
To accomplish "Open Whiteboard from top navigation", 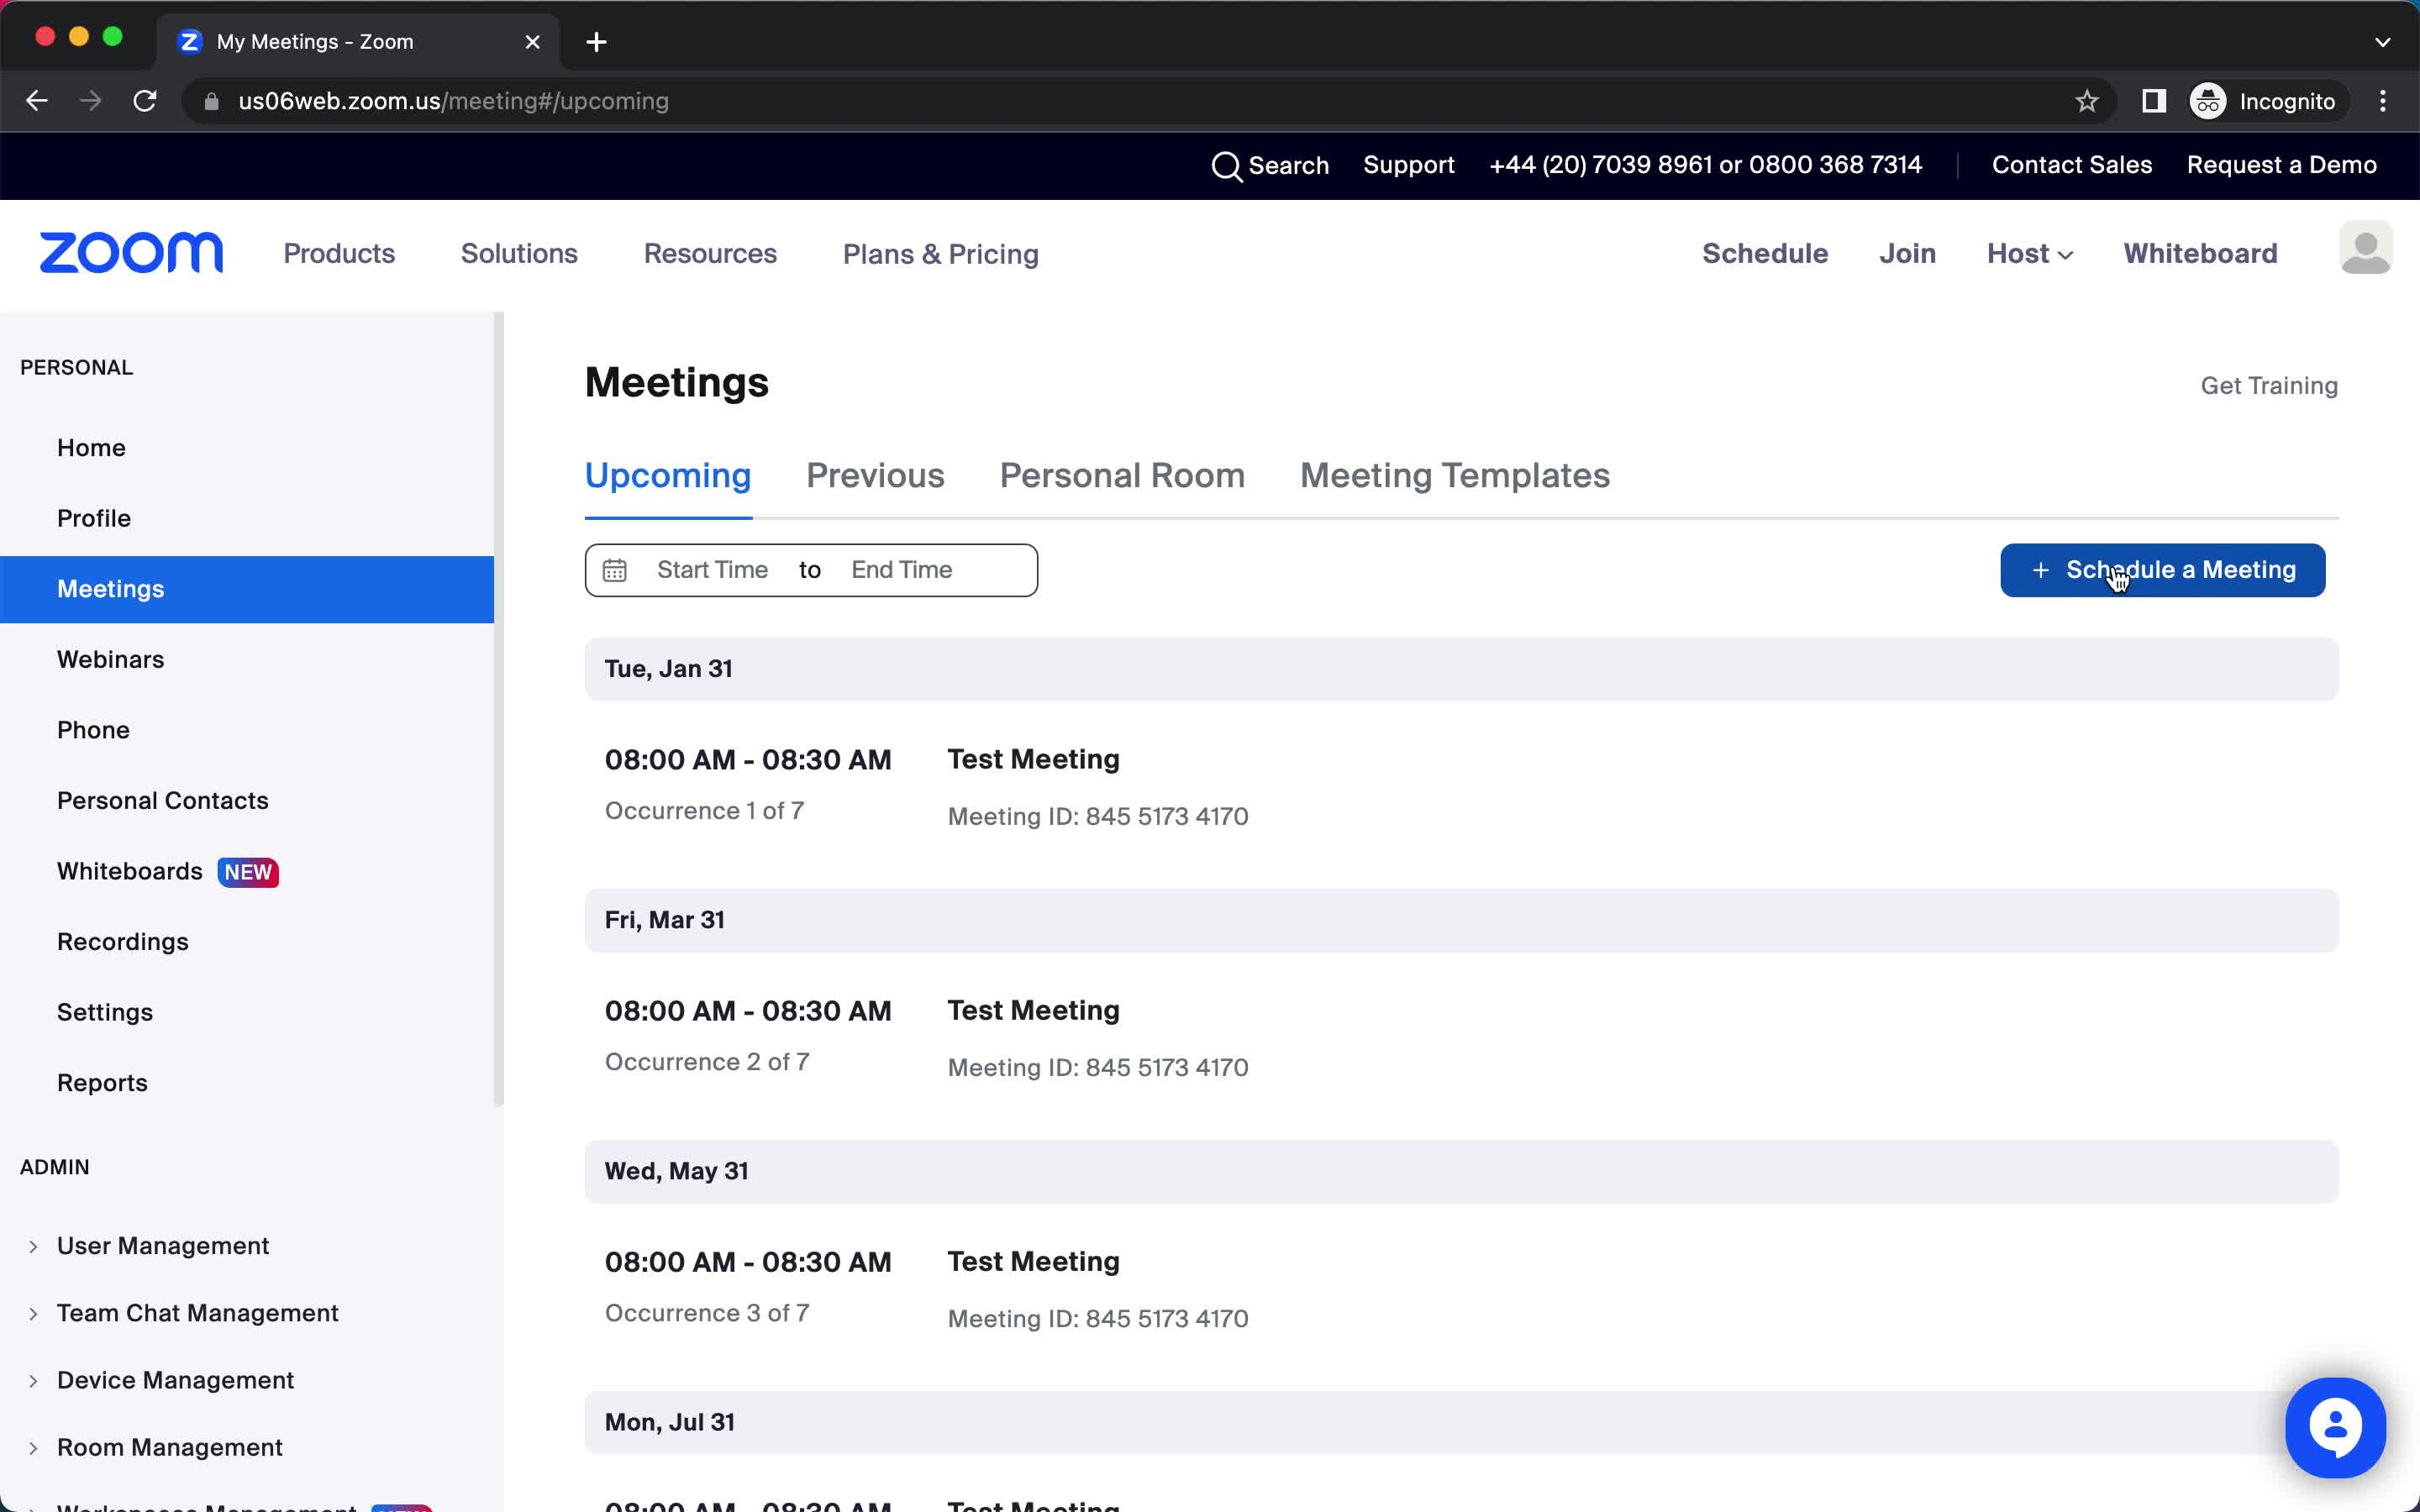I will (2200, 254).
